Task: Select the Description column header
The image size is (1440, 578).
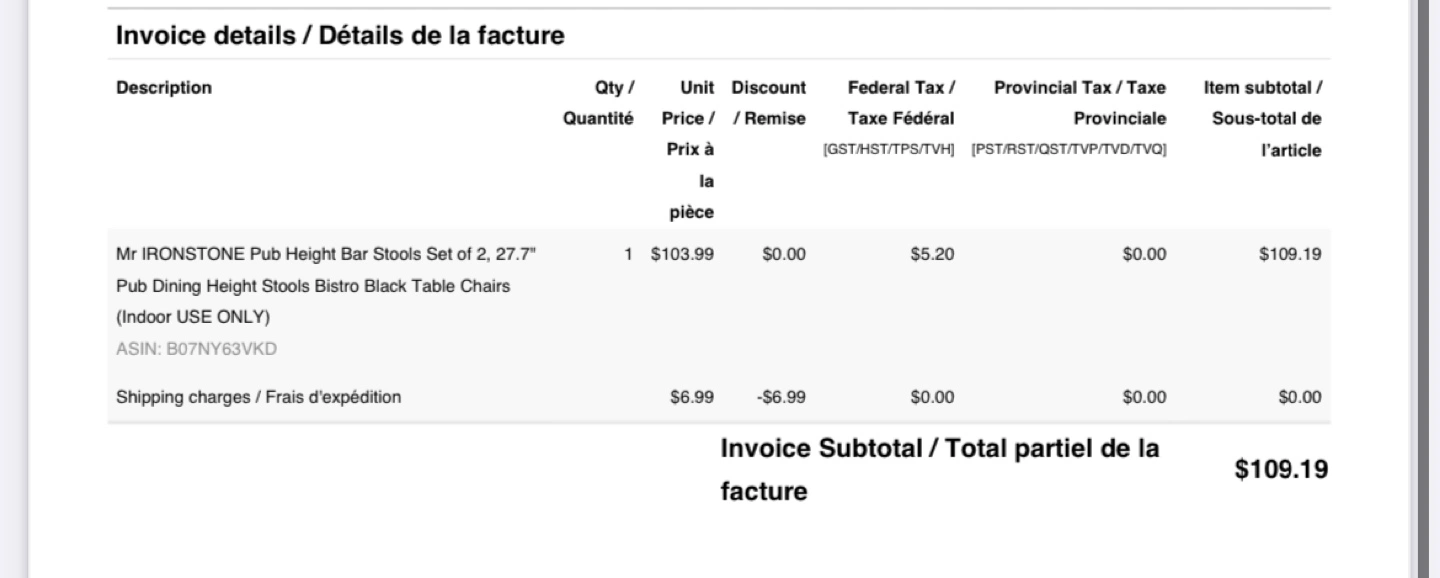Action: pyautogui.click(x=164, y=88)
